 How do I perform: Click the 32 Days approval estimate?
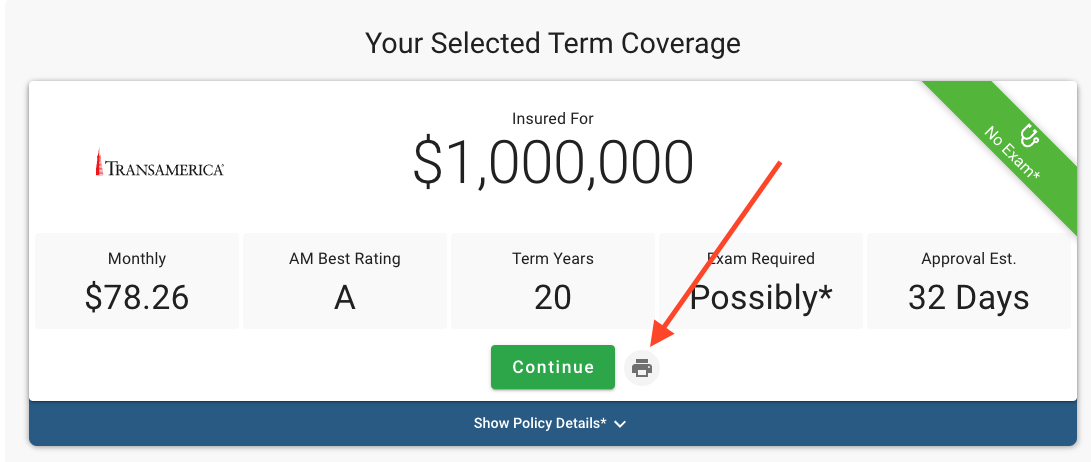coord(968,297)
